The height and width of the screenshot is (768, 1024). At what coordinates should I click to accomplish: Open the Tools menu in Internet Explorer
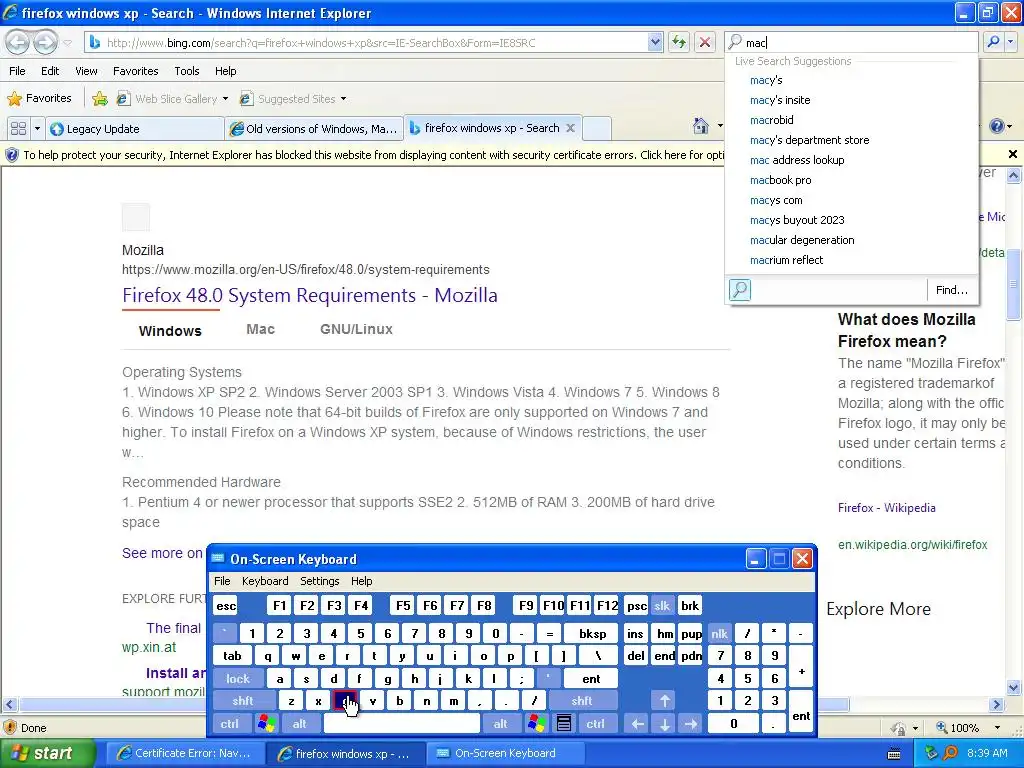click(x=187, y=71)
